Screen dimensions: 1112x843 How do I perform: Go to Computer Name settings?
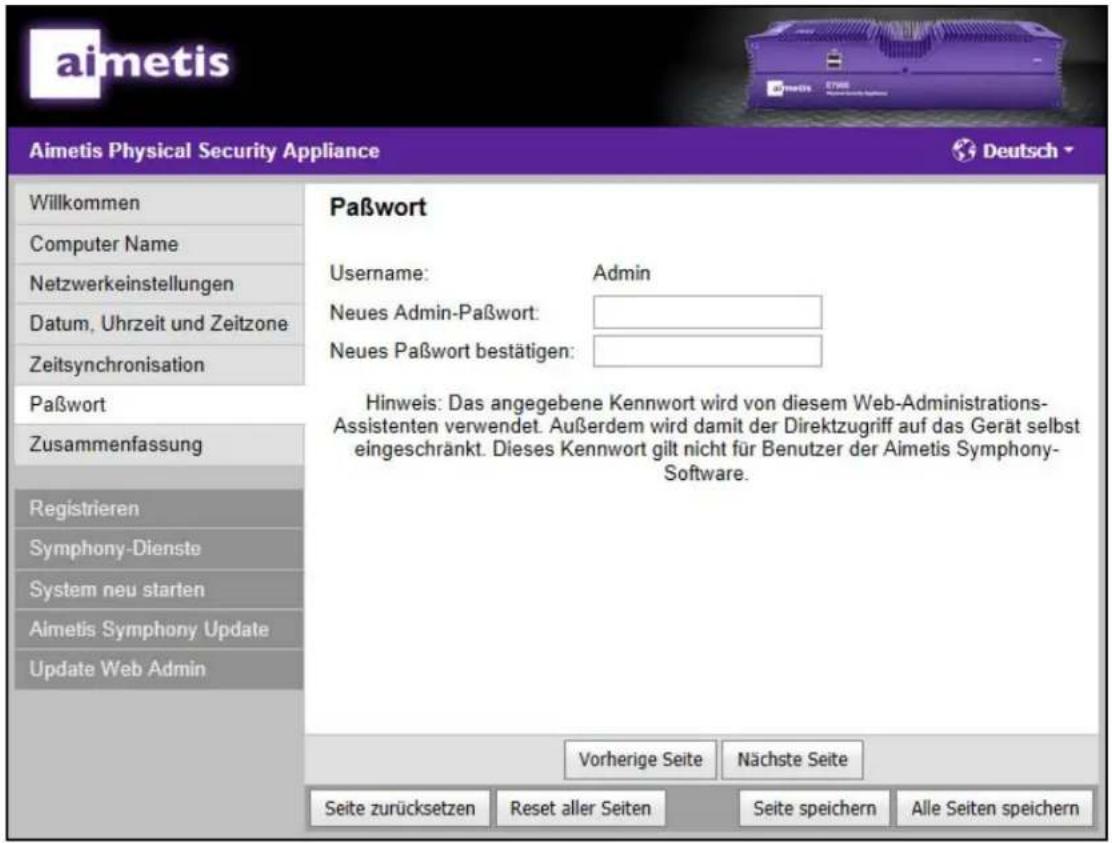159,244
